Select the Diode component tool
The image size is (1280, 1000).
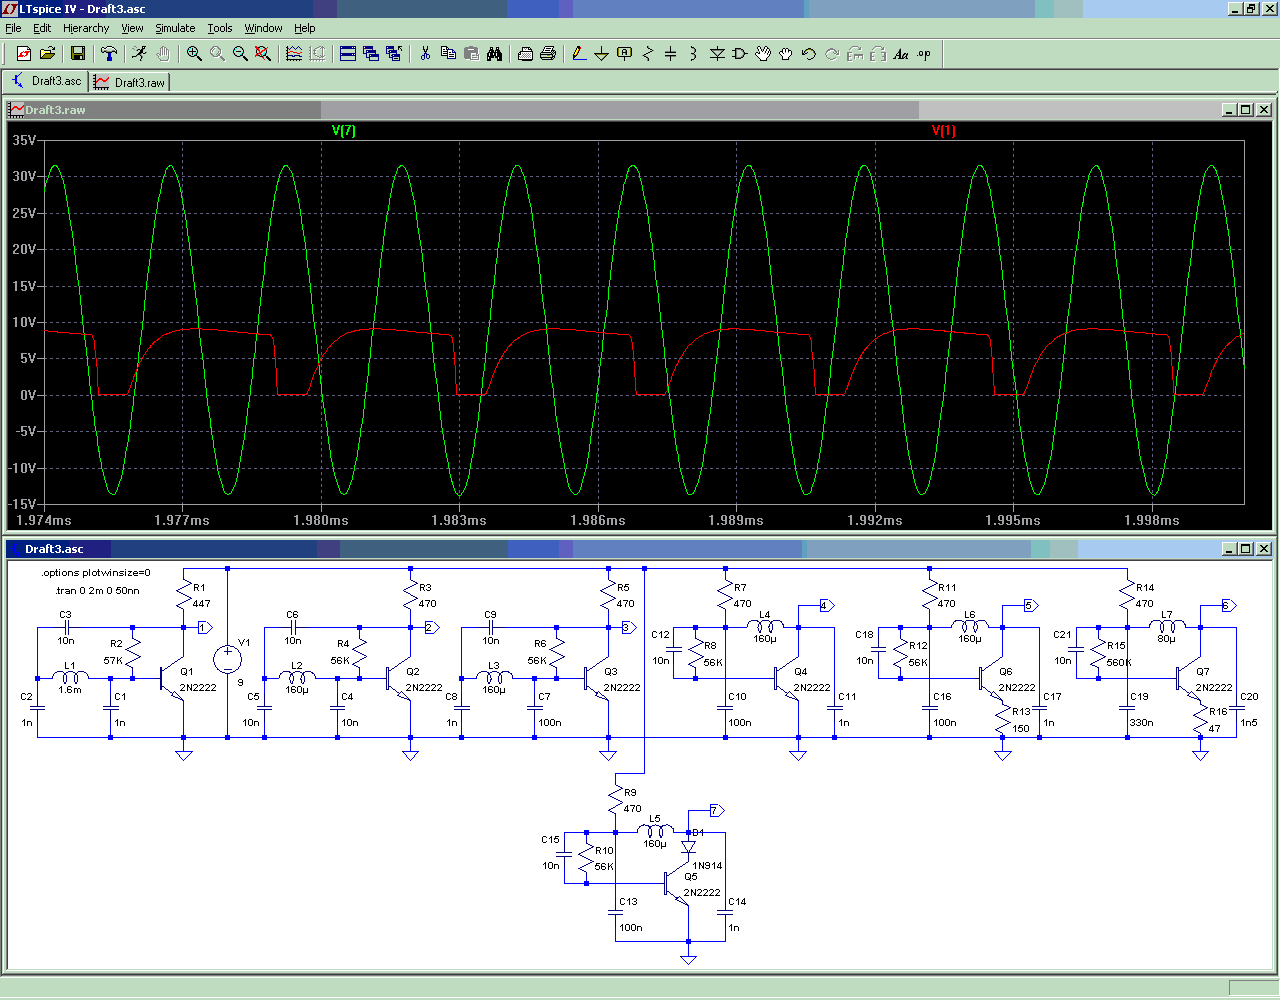[x=717, y=54]
